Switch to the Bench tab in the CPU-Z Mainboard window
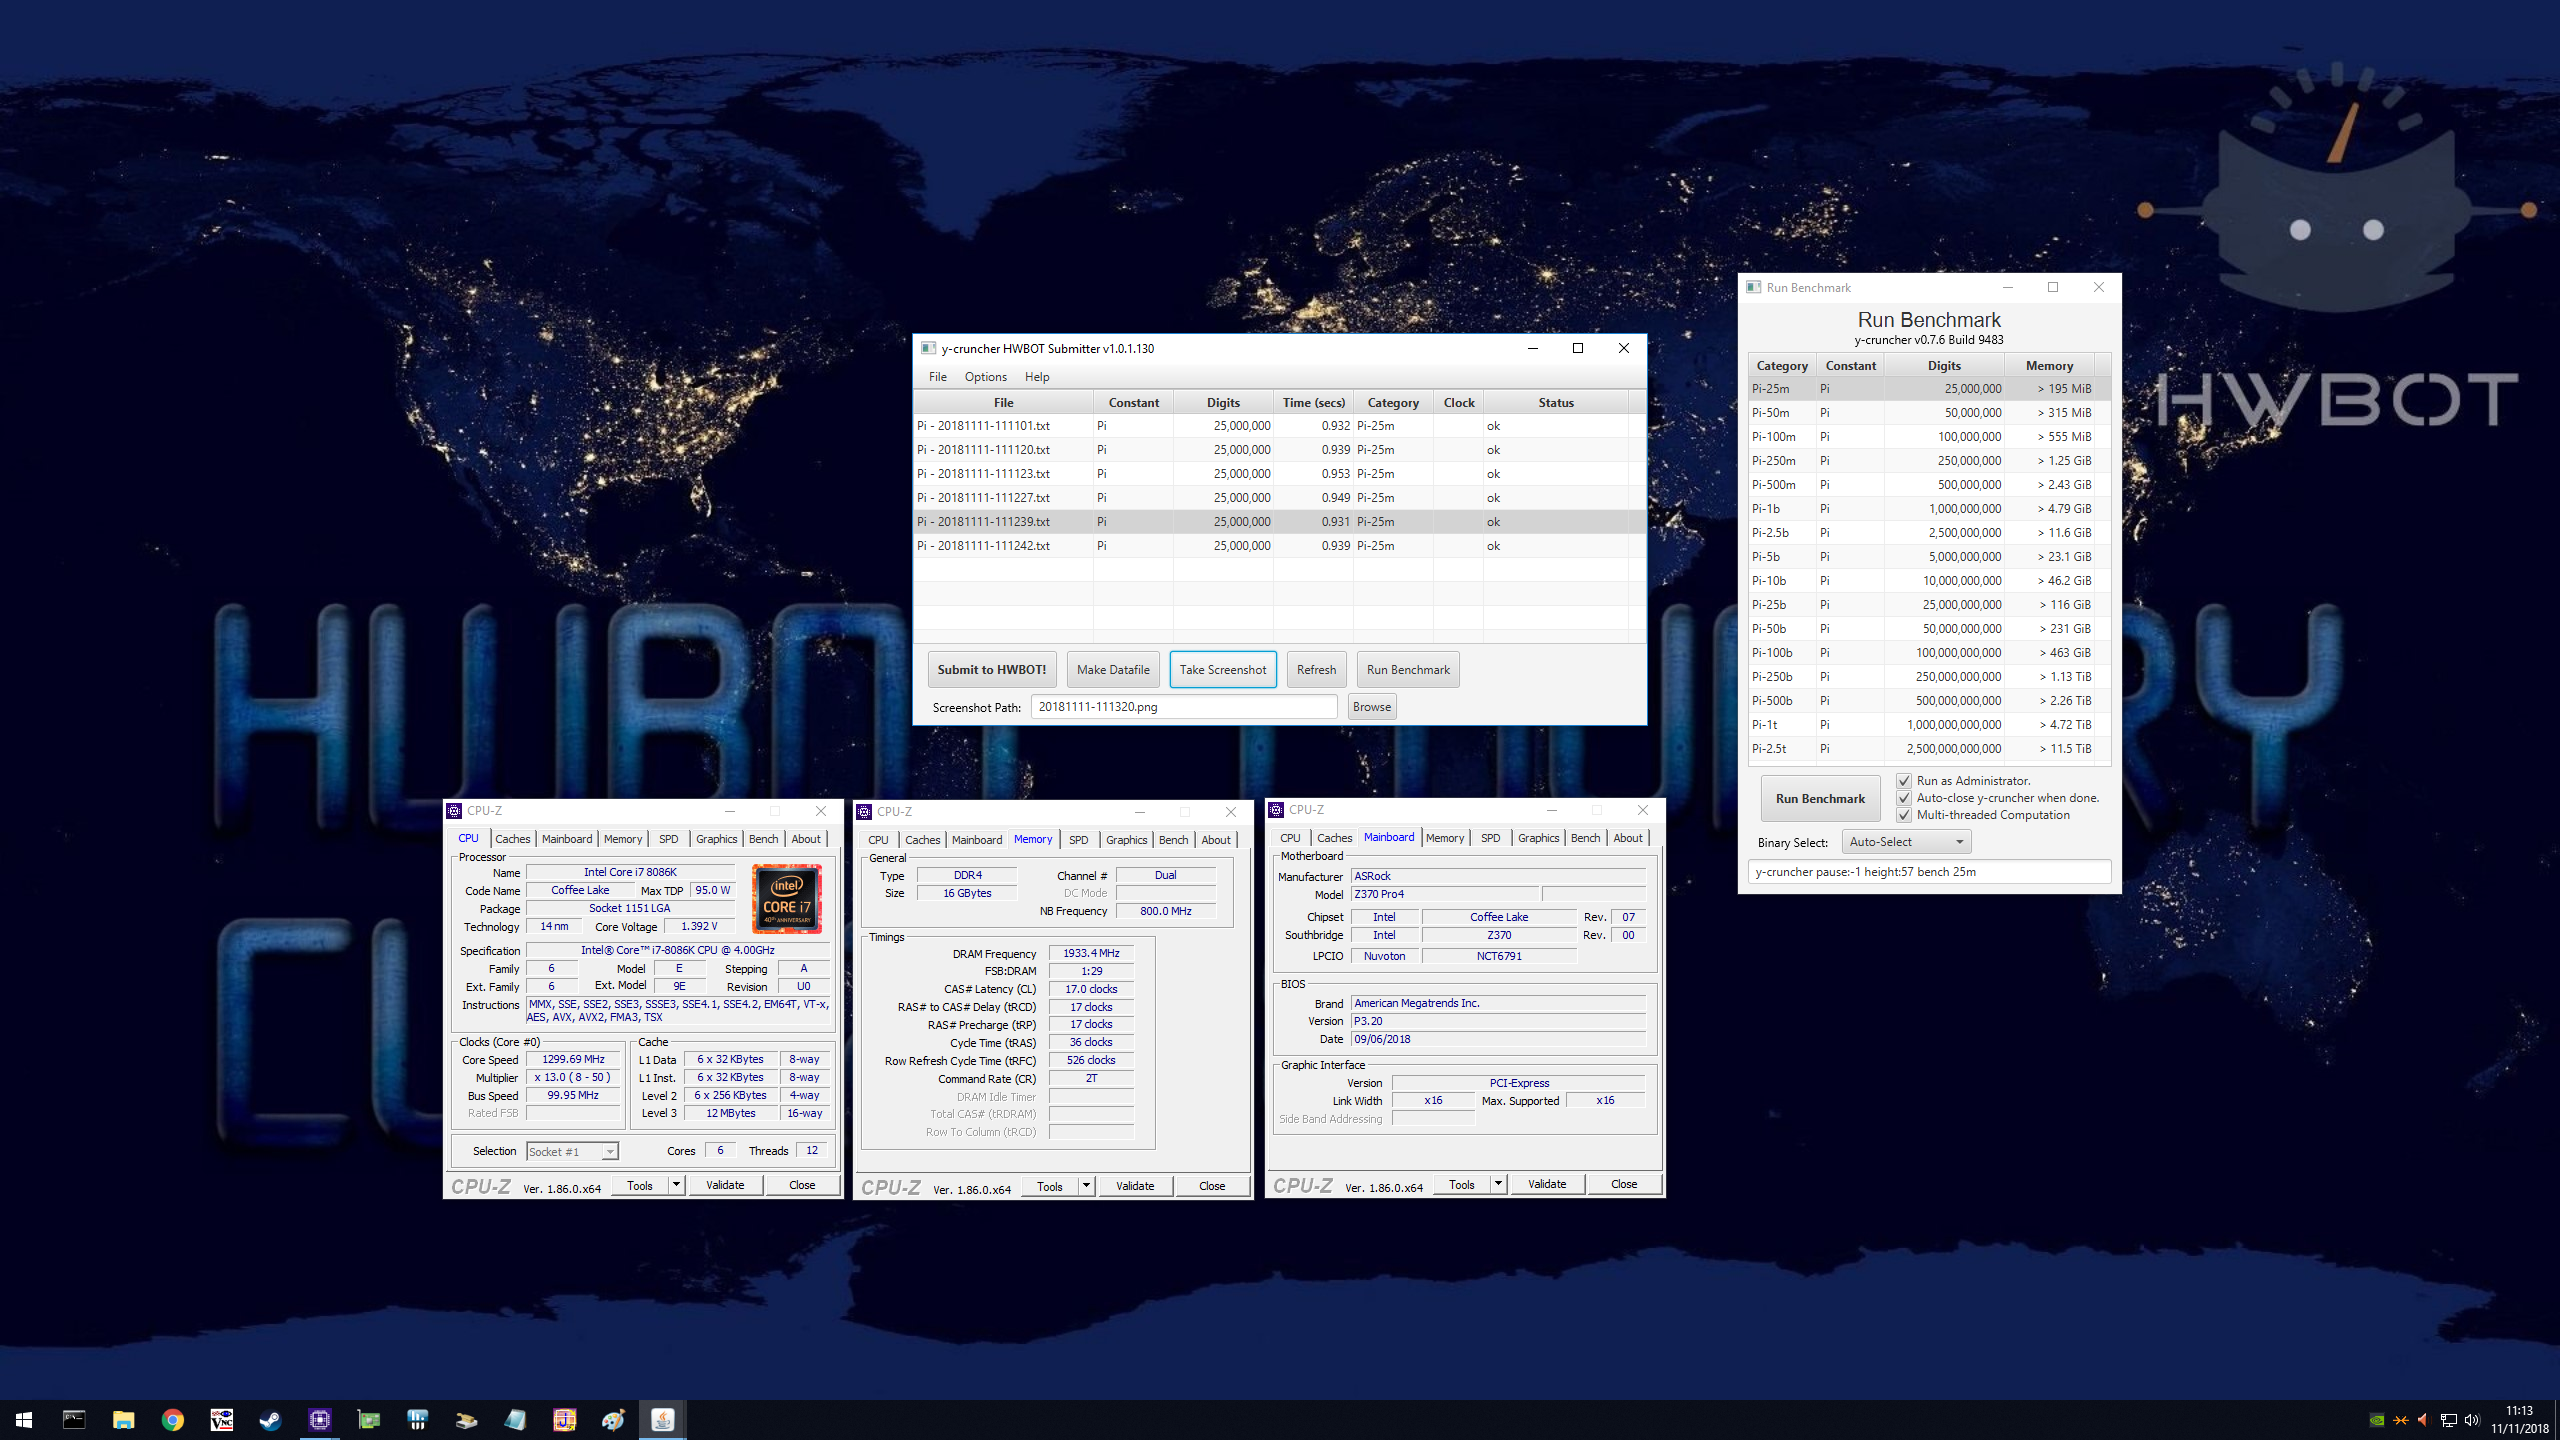 tap(1585, 838)
